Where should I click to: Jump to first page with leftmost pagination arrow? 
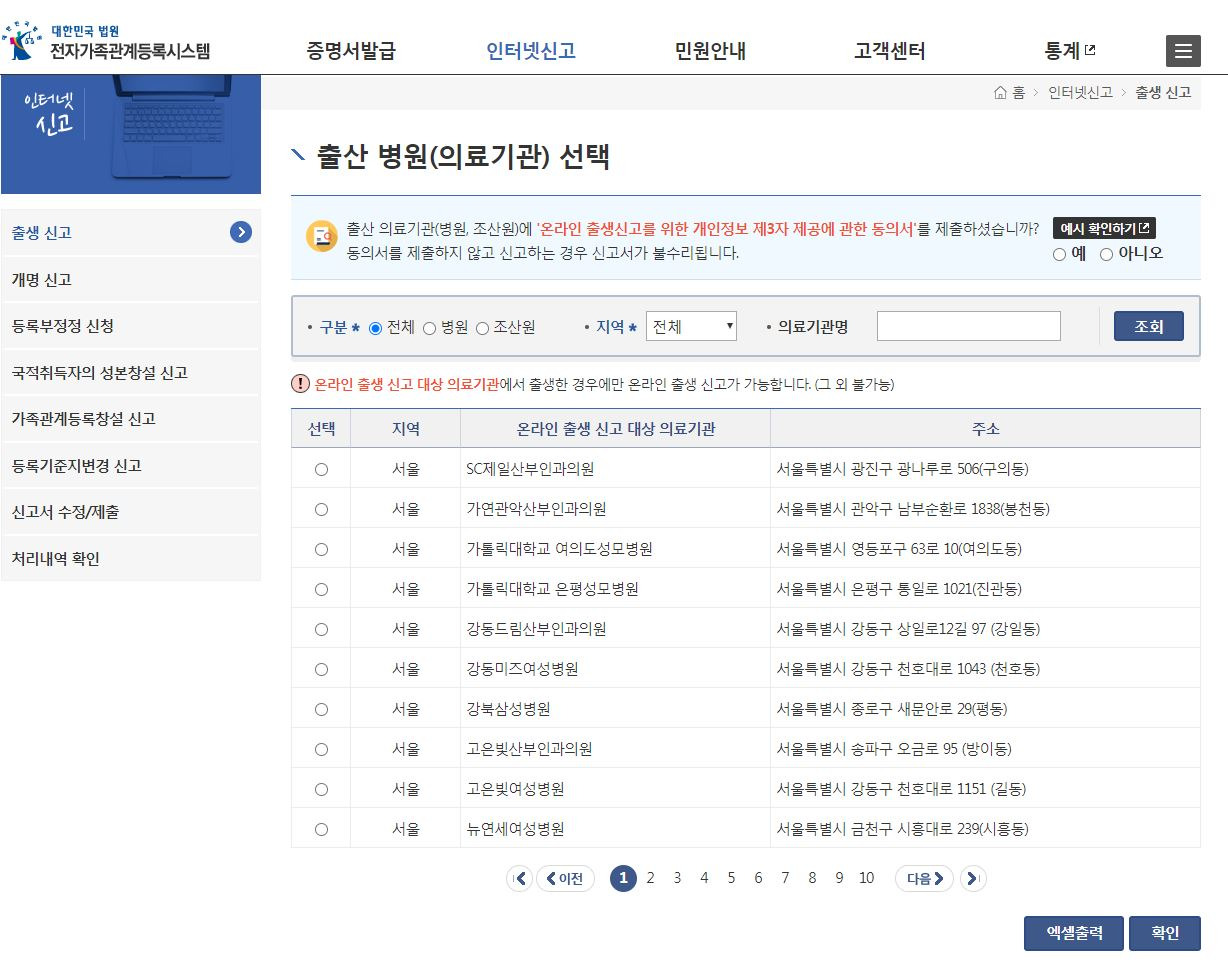pyautogui.click(x=519, y=878)
